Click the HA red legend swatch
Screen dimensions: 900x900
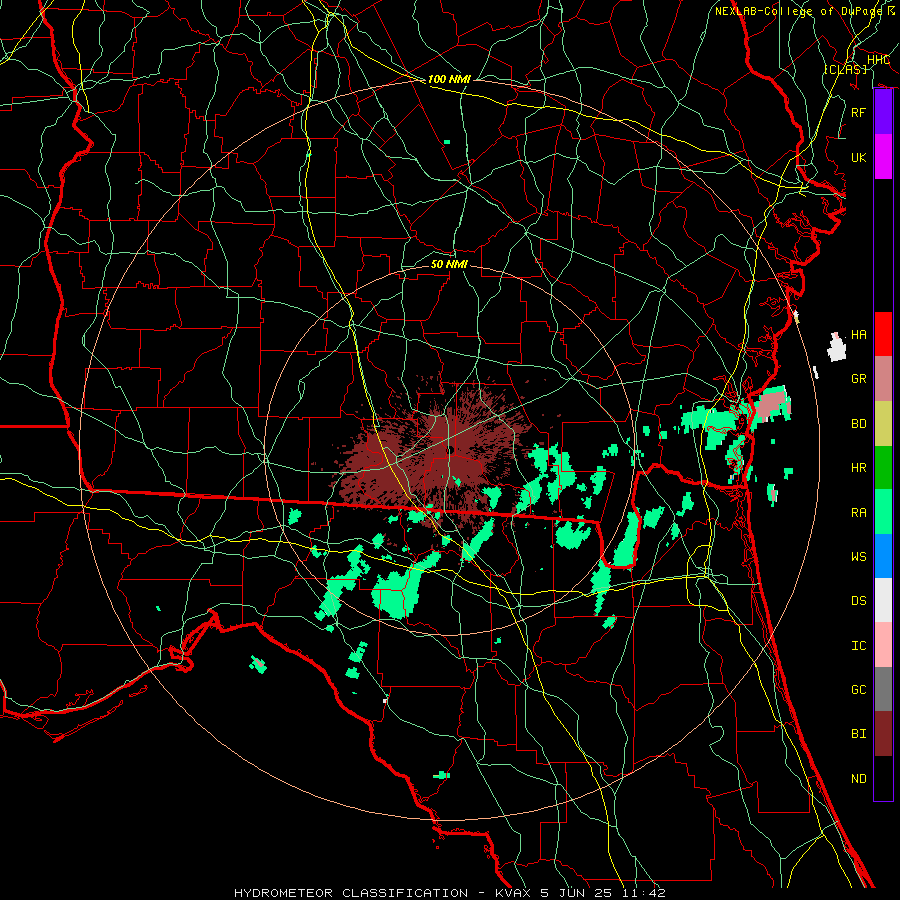click(883, 334)
